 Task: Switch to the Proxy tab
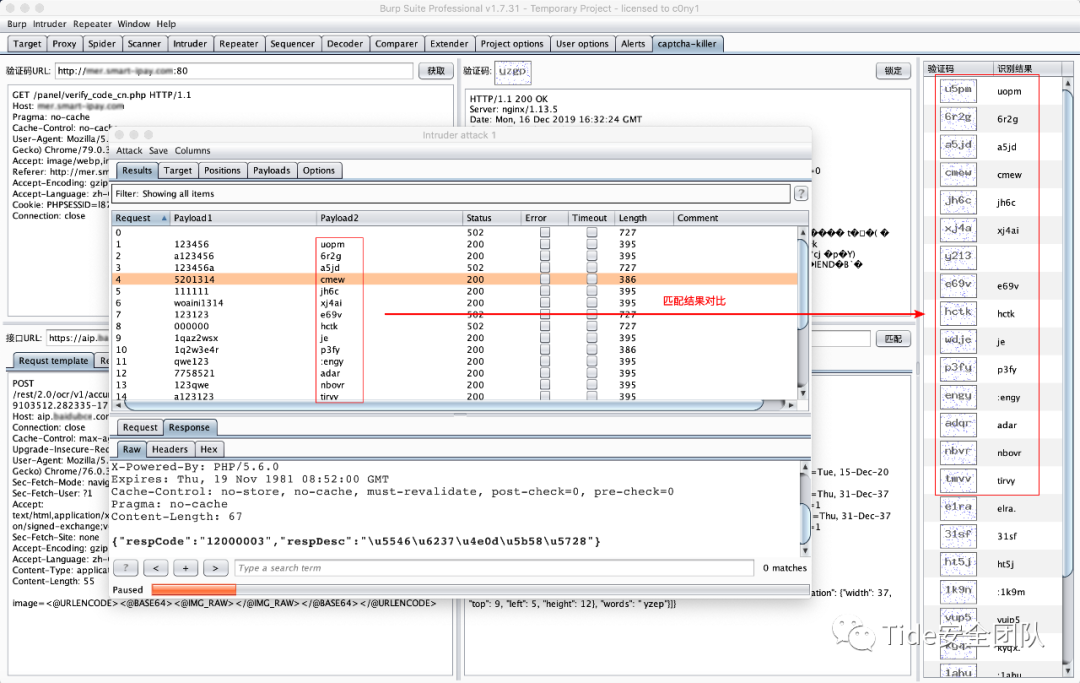(x=64, y=43)
